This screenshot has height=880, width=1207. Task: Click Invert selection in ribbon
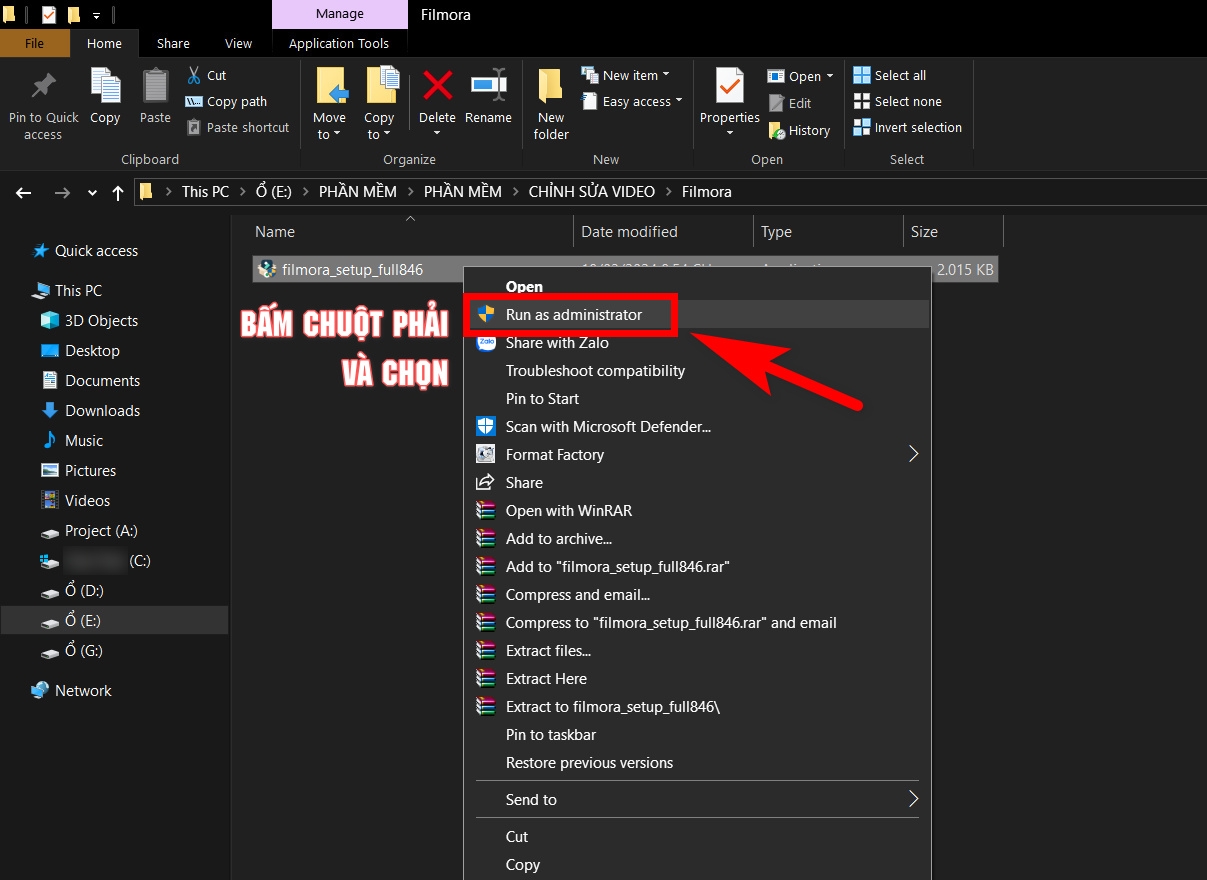pos(907,127)
